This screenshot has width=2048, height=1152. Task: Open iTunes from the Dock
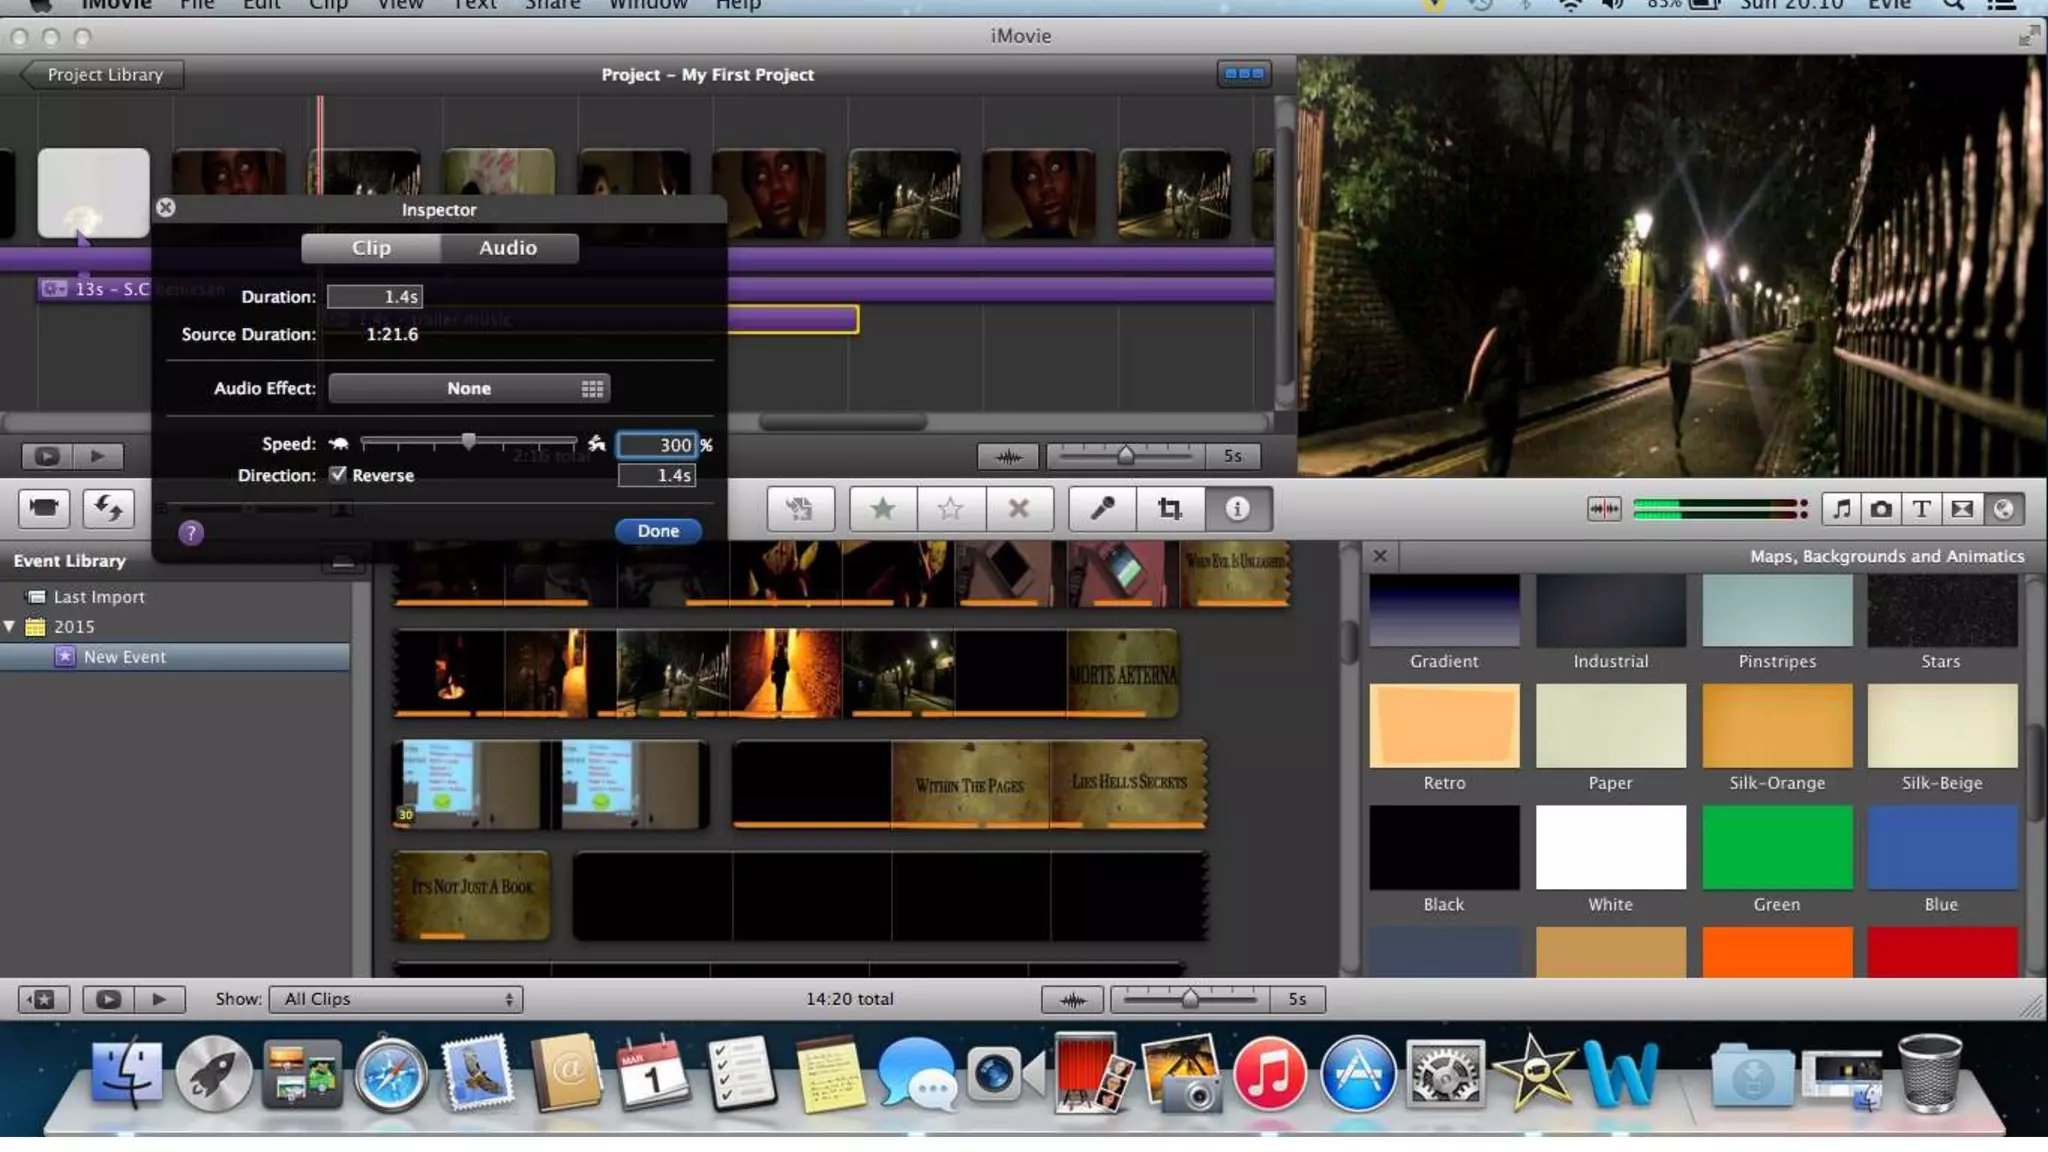coord(1269,1075)
